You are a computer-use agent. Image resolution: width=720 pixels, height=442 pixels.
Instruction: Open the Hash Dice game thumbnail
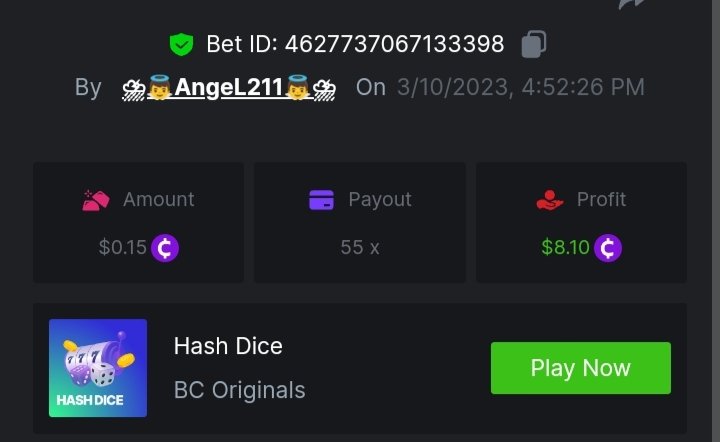(98, 368)
